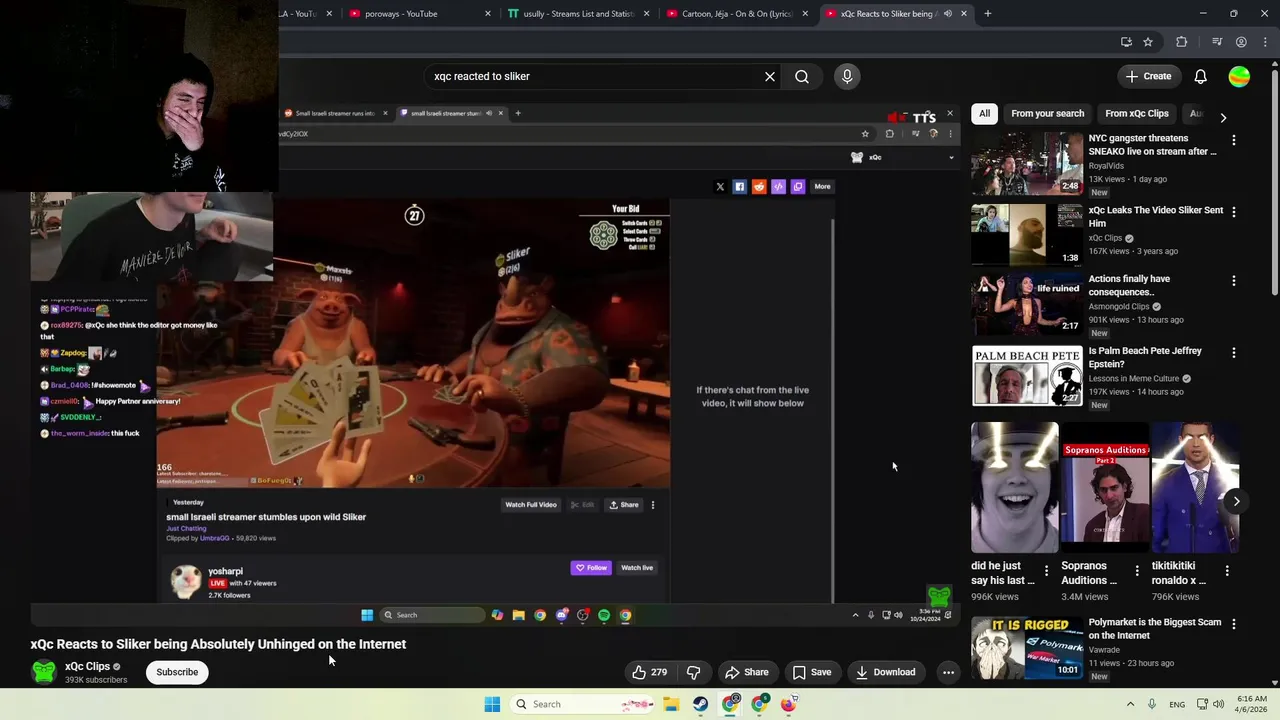This screenshot has width=1280, height=720.
Task: Open xQc Leaks The Video Sliker Sent Him
Action: point(1027,235)
